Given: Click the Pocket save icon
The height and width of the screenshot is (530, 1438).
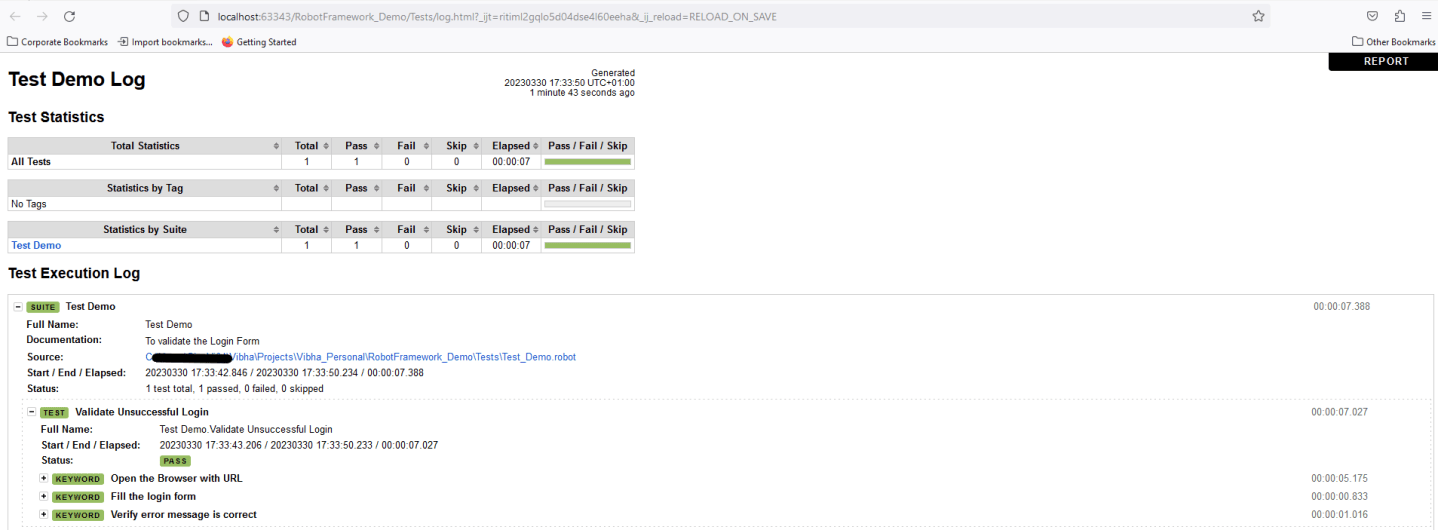Looking at the screenshot, I should [x=1373, y=16].
